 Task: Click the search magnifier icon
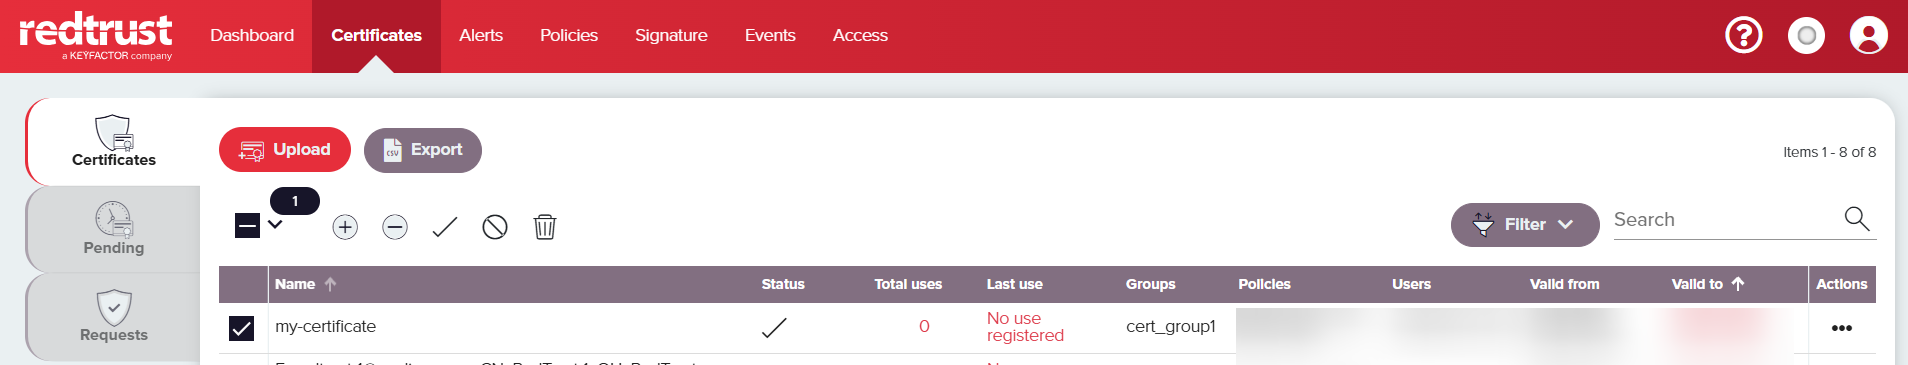1857,219
